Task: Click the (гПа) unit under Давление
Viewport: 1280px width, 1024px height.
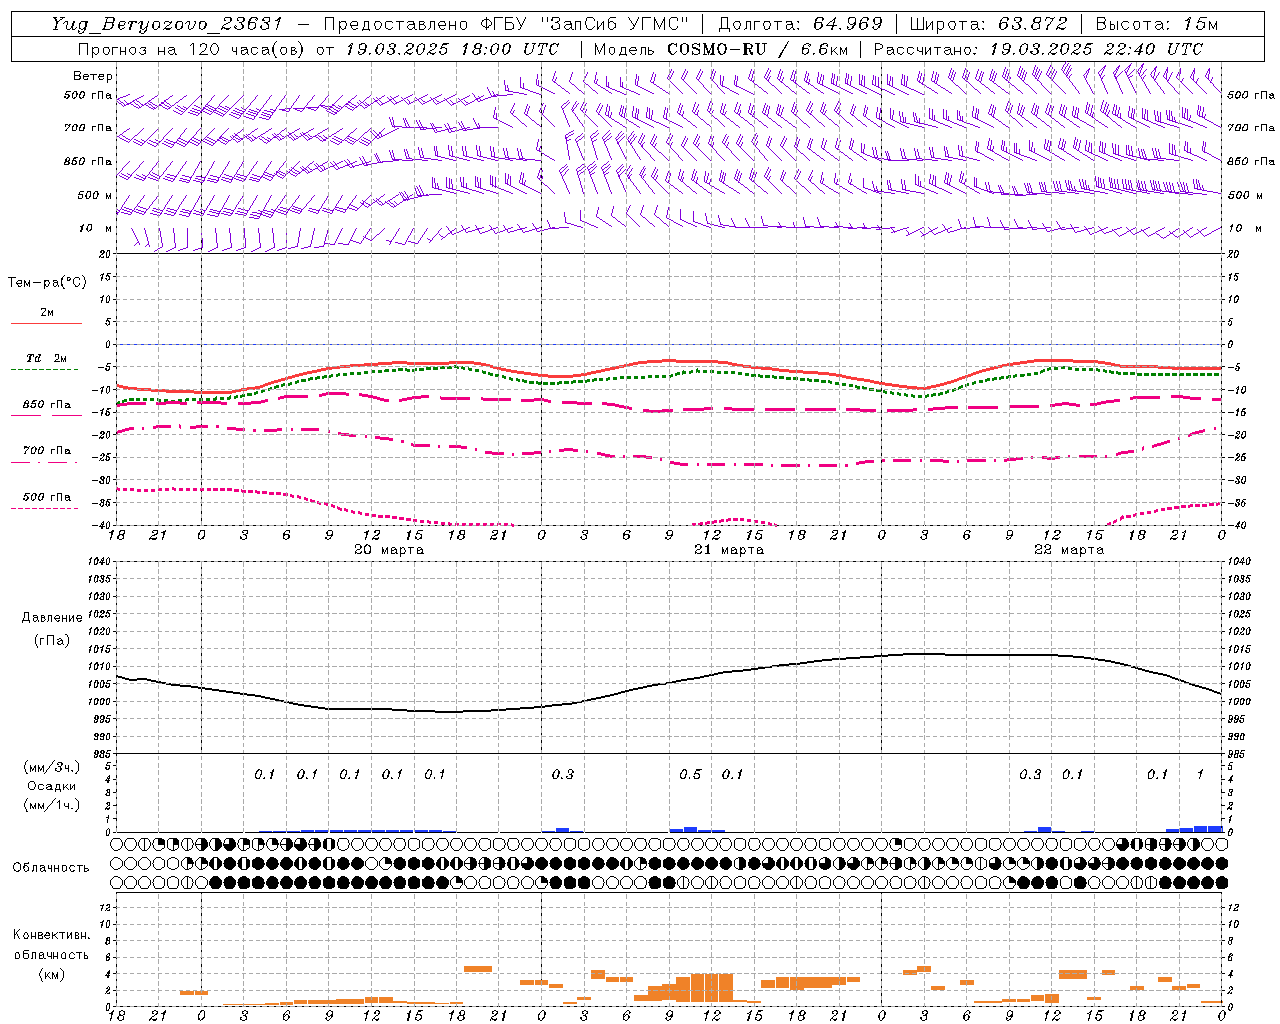Action: point(52,640)
